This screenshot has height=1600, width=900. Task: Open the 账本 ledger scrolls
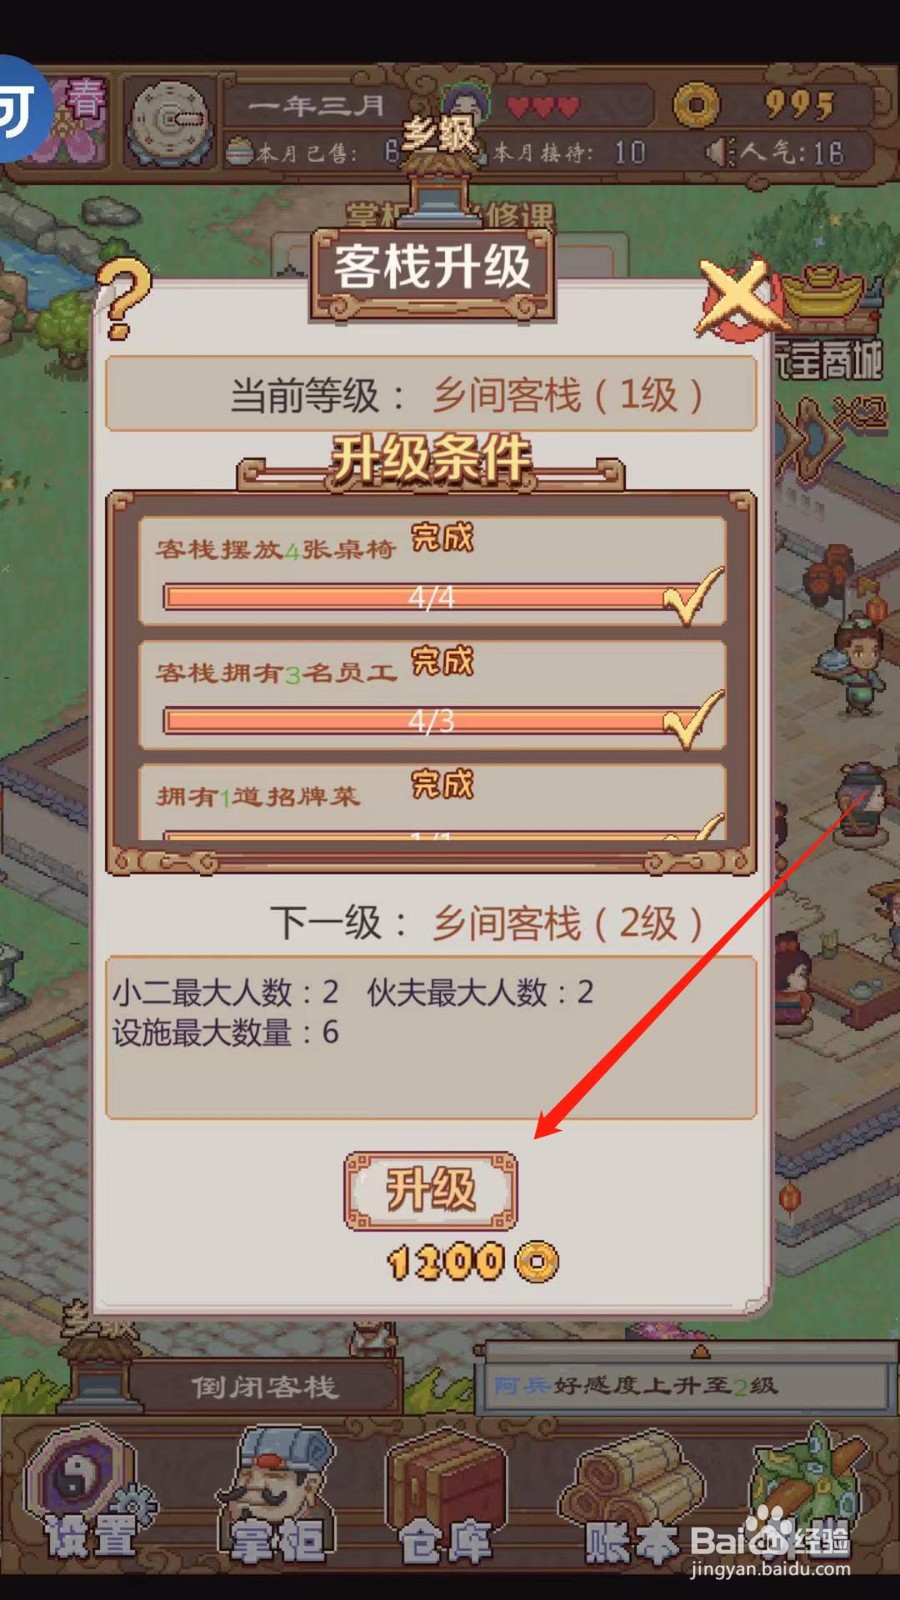632,1500
